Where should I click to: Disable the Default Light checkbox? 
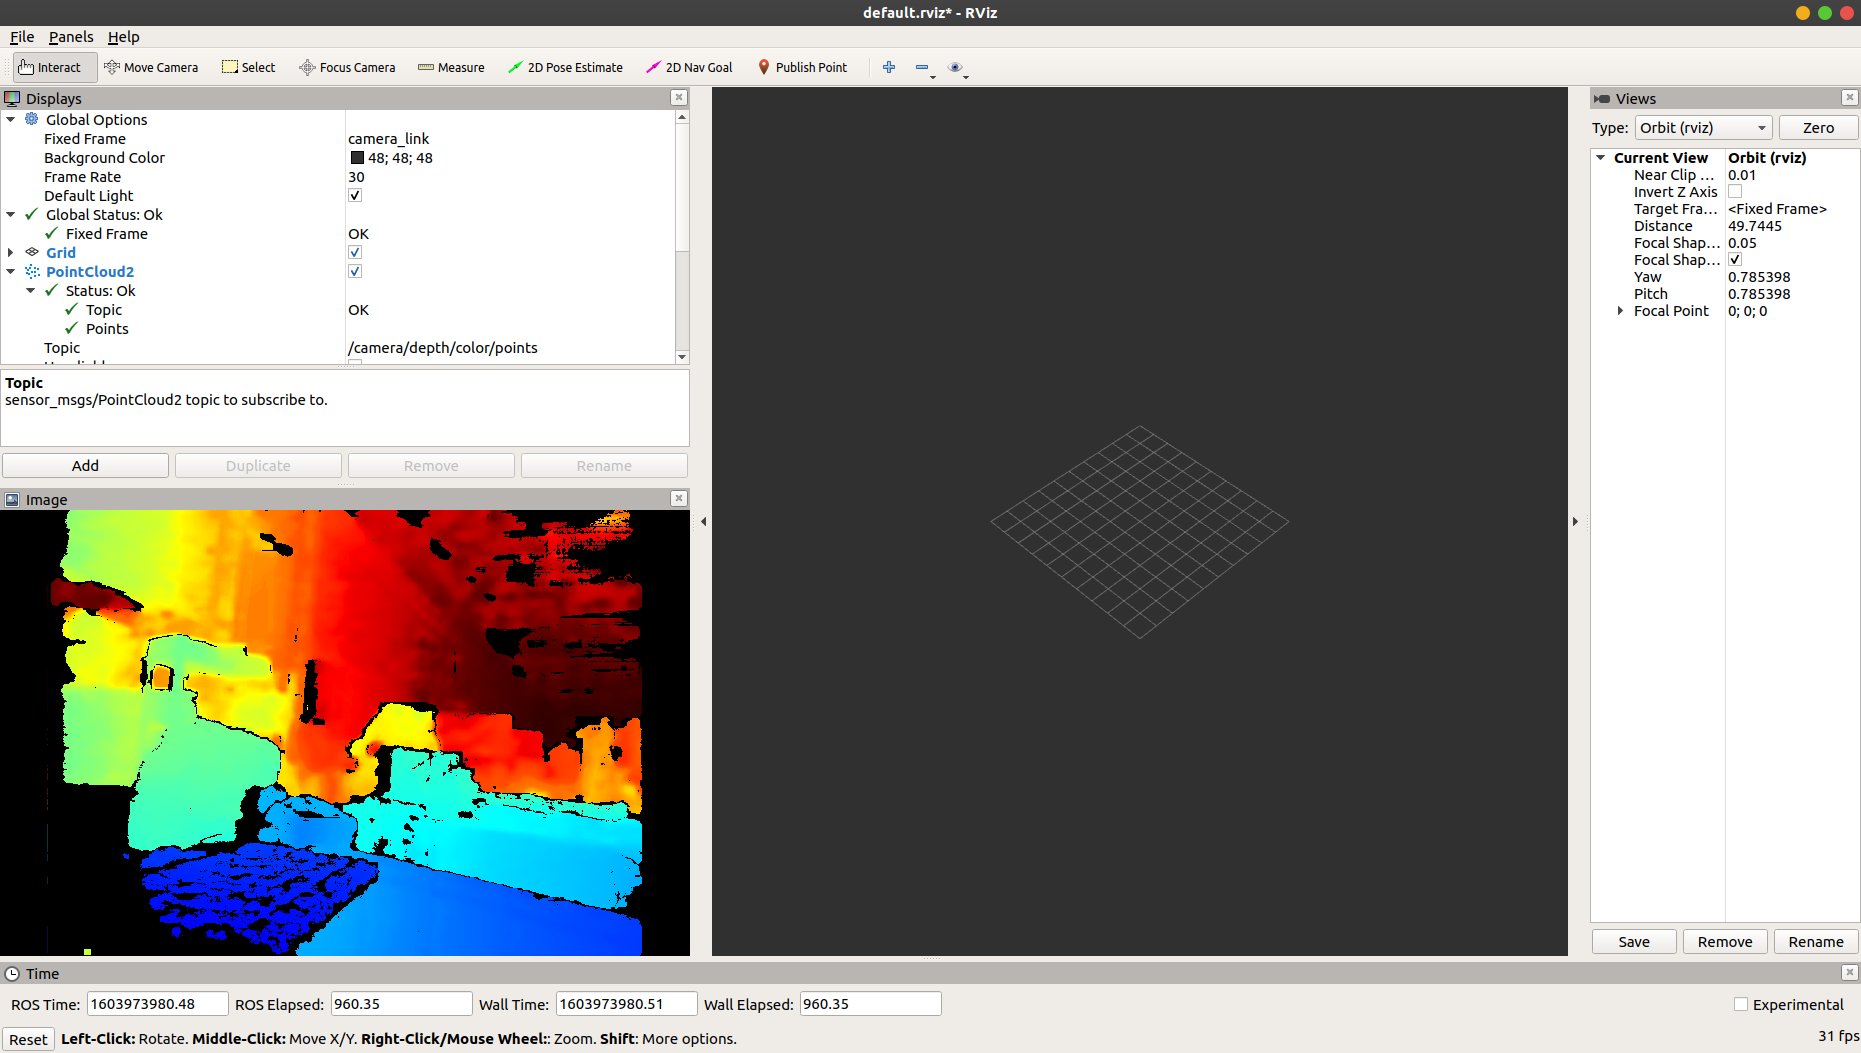click(x=355, y=195)
